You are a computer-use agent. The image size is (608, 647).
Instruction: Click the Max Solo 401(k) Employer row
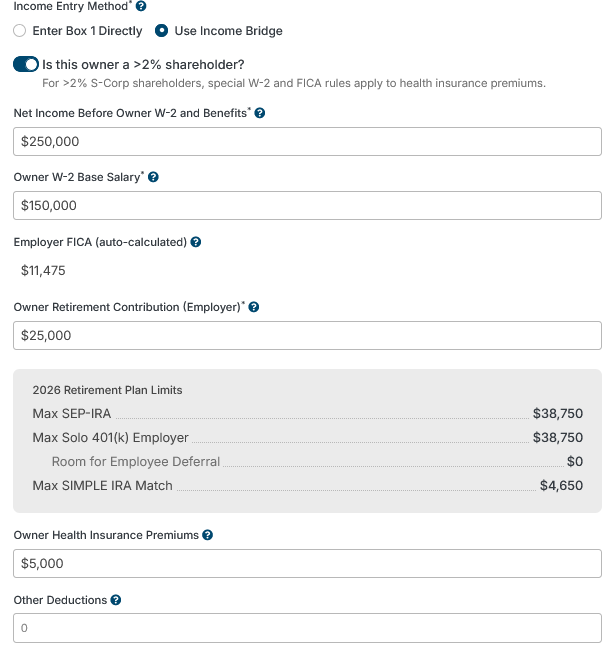coord(308,437)
